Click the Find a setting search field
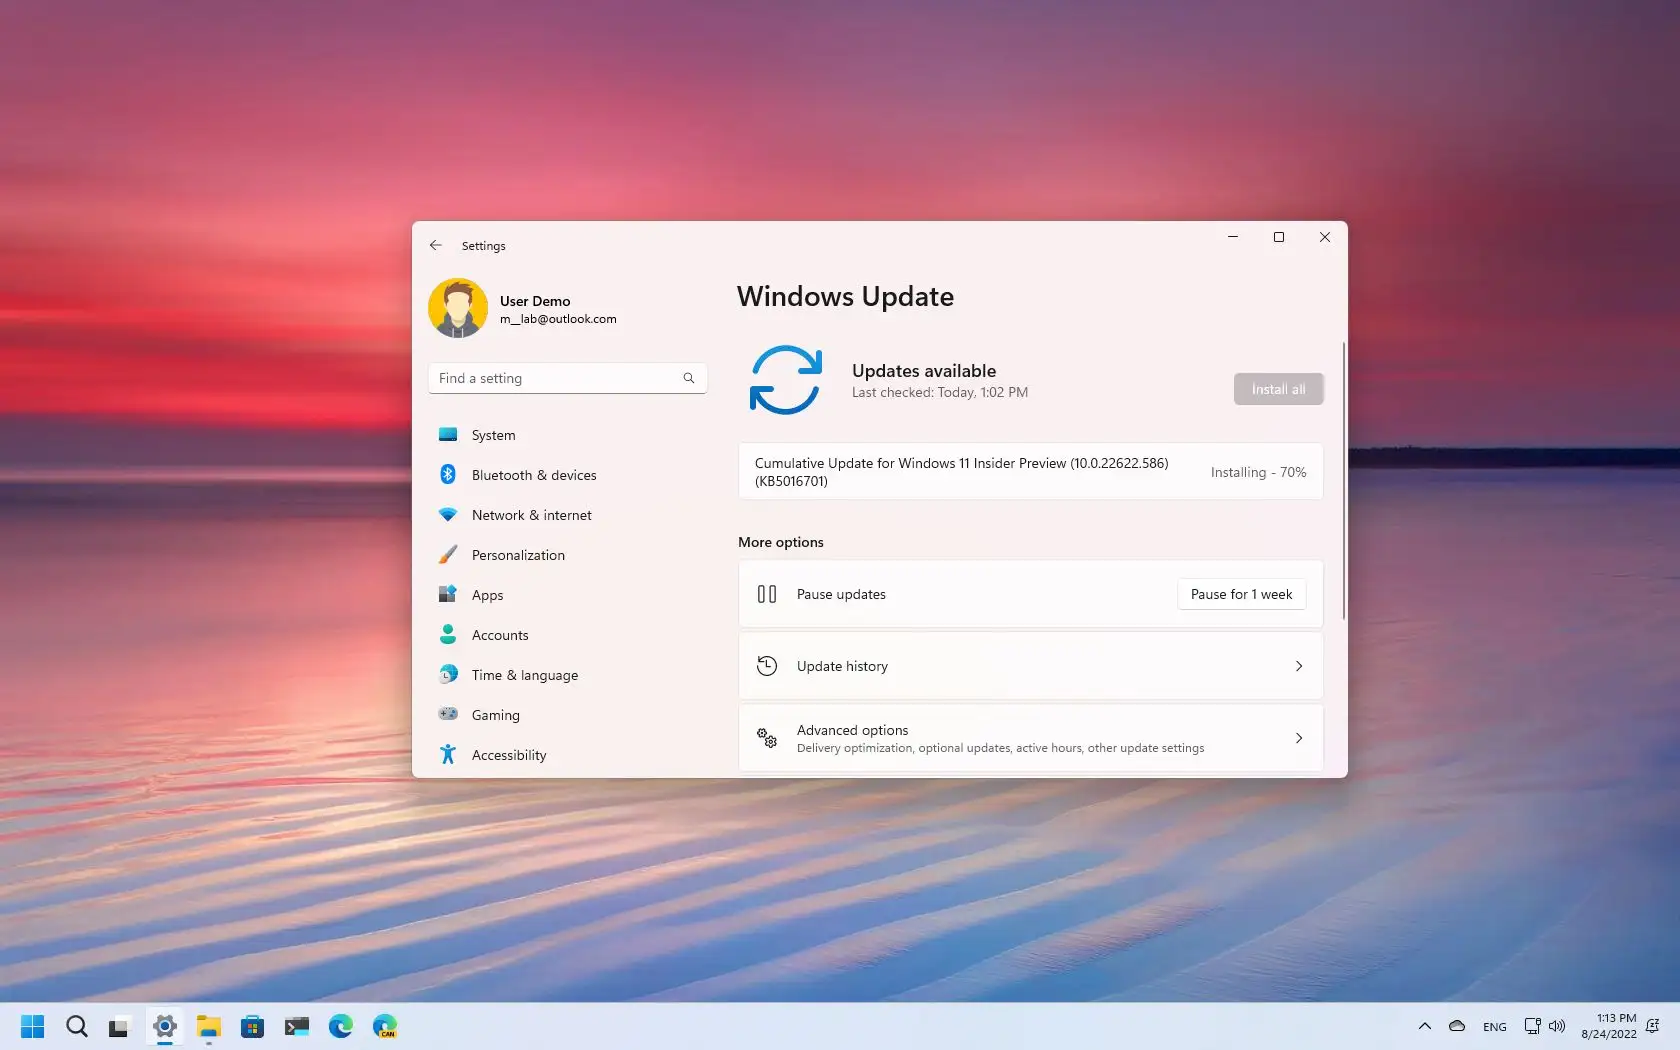1680x1050 pixels. click(568, 378)
